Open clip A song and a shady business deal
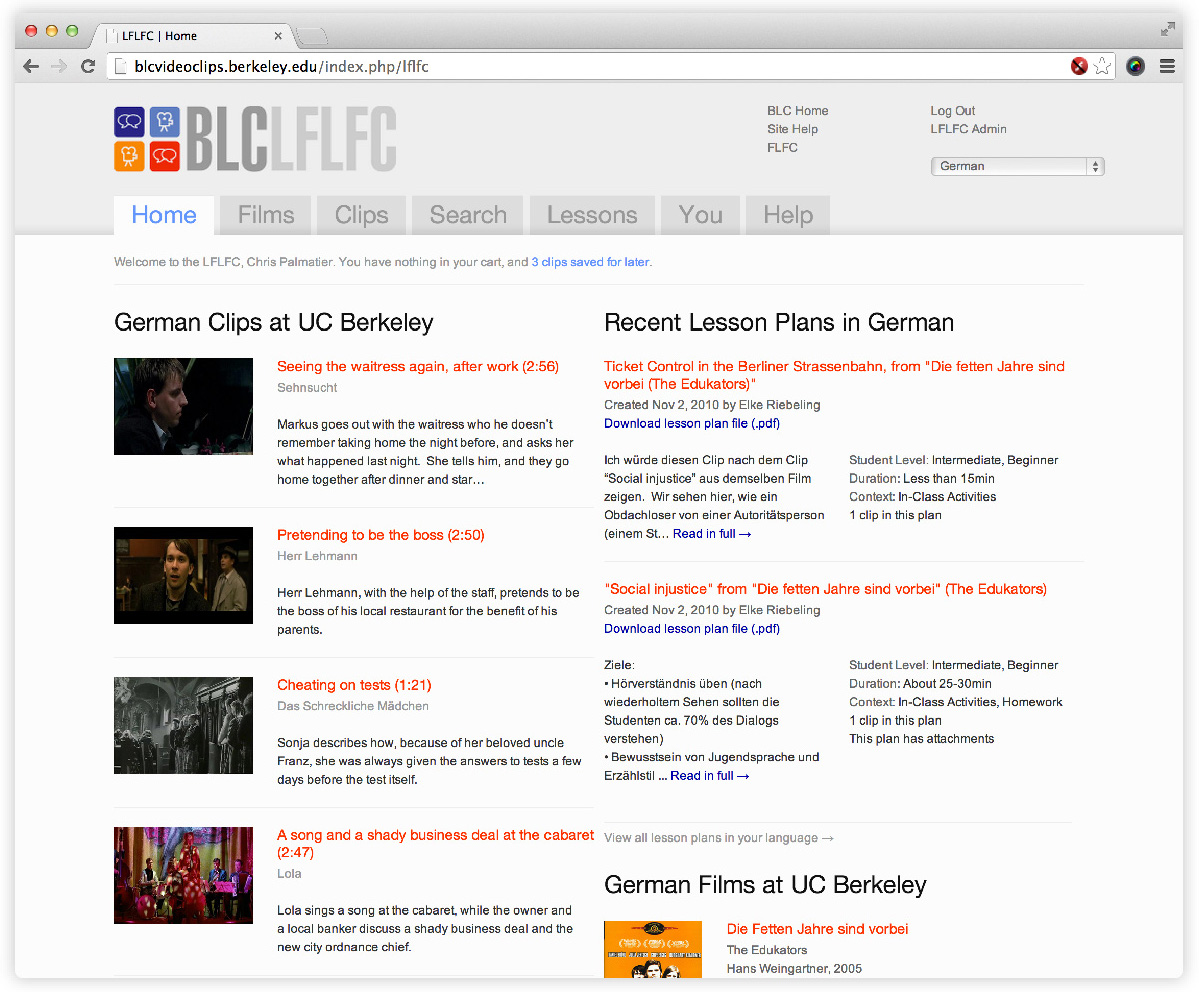The image size is (1199, 992). pyautogui.click(x=435, y=843)
